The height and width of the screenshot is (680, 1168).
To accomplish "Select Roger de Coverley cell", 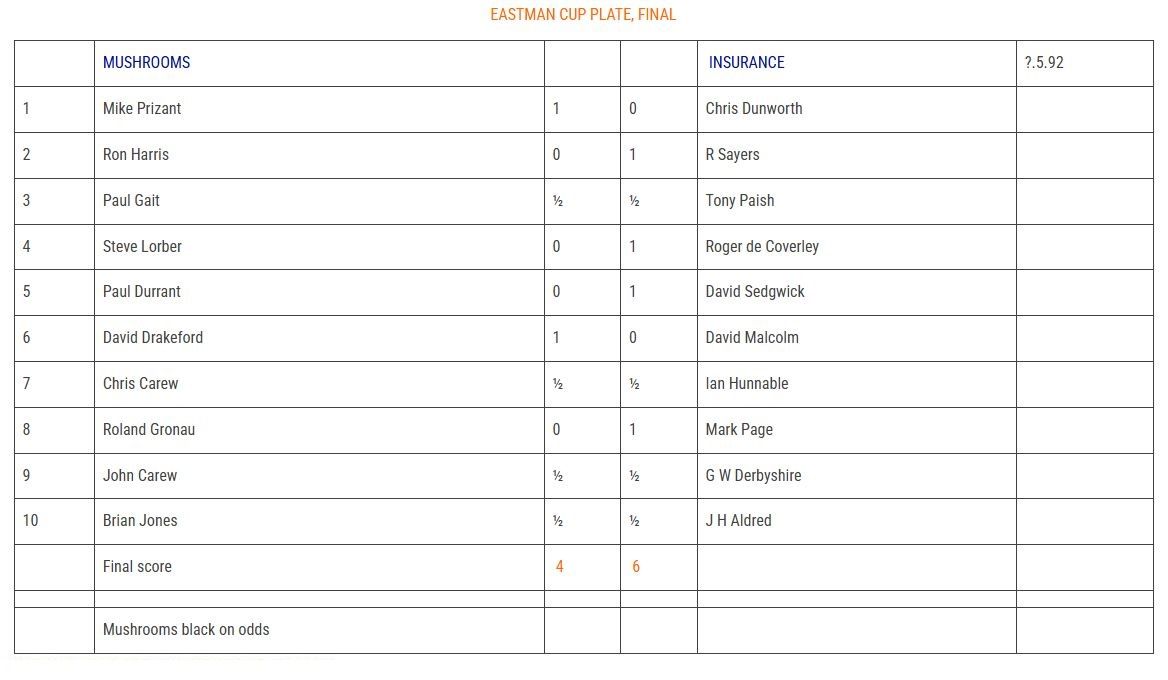I will point(857,247).
